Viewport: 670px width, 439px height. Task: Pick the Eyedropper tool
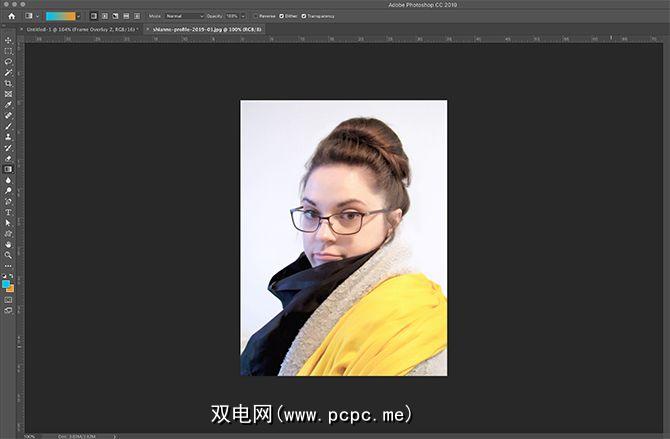pyautogui.click(x=8, y=104)
